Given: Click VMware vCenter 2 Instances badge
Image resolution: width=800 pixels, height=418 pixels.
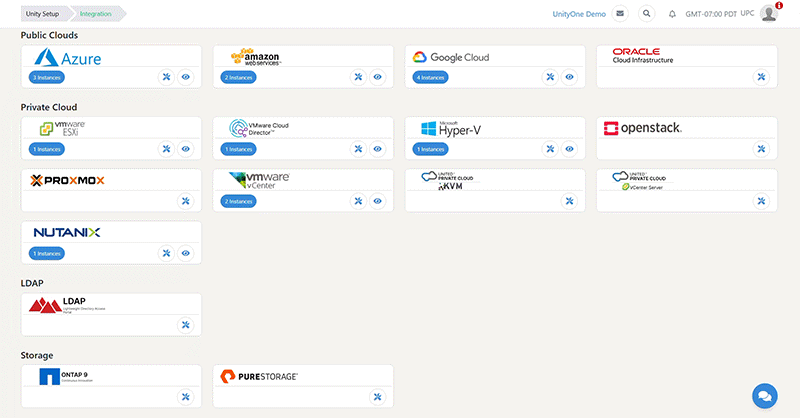Looking at the screenshot, I should coord(239,202).
